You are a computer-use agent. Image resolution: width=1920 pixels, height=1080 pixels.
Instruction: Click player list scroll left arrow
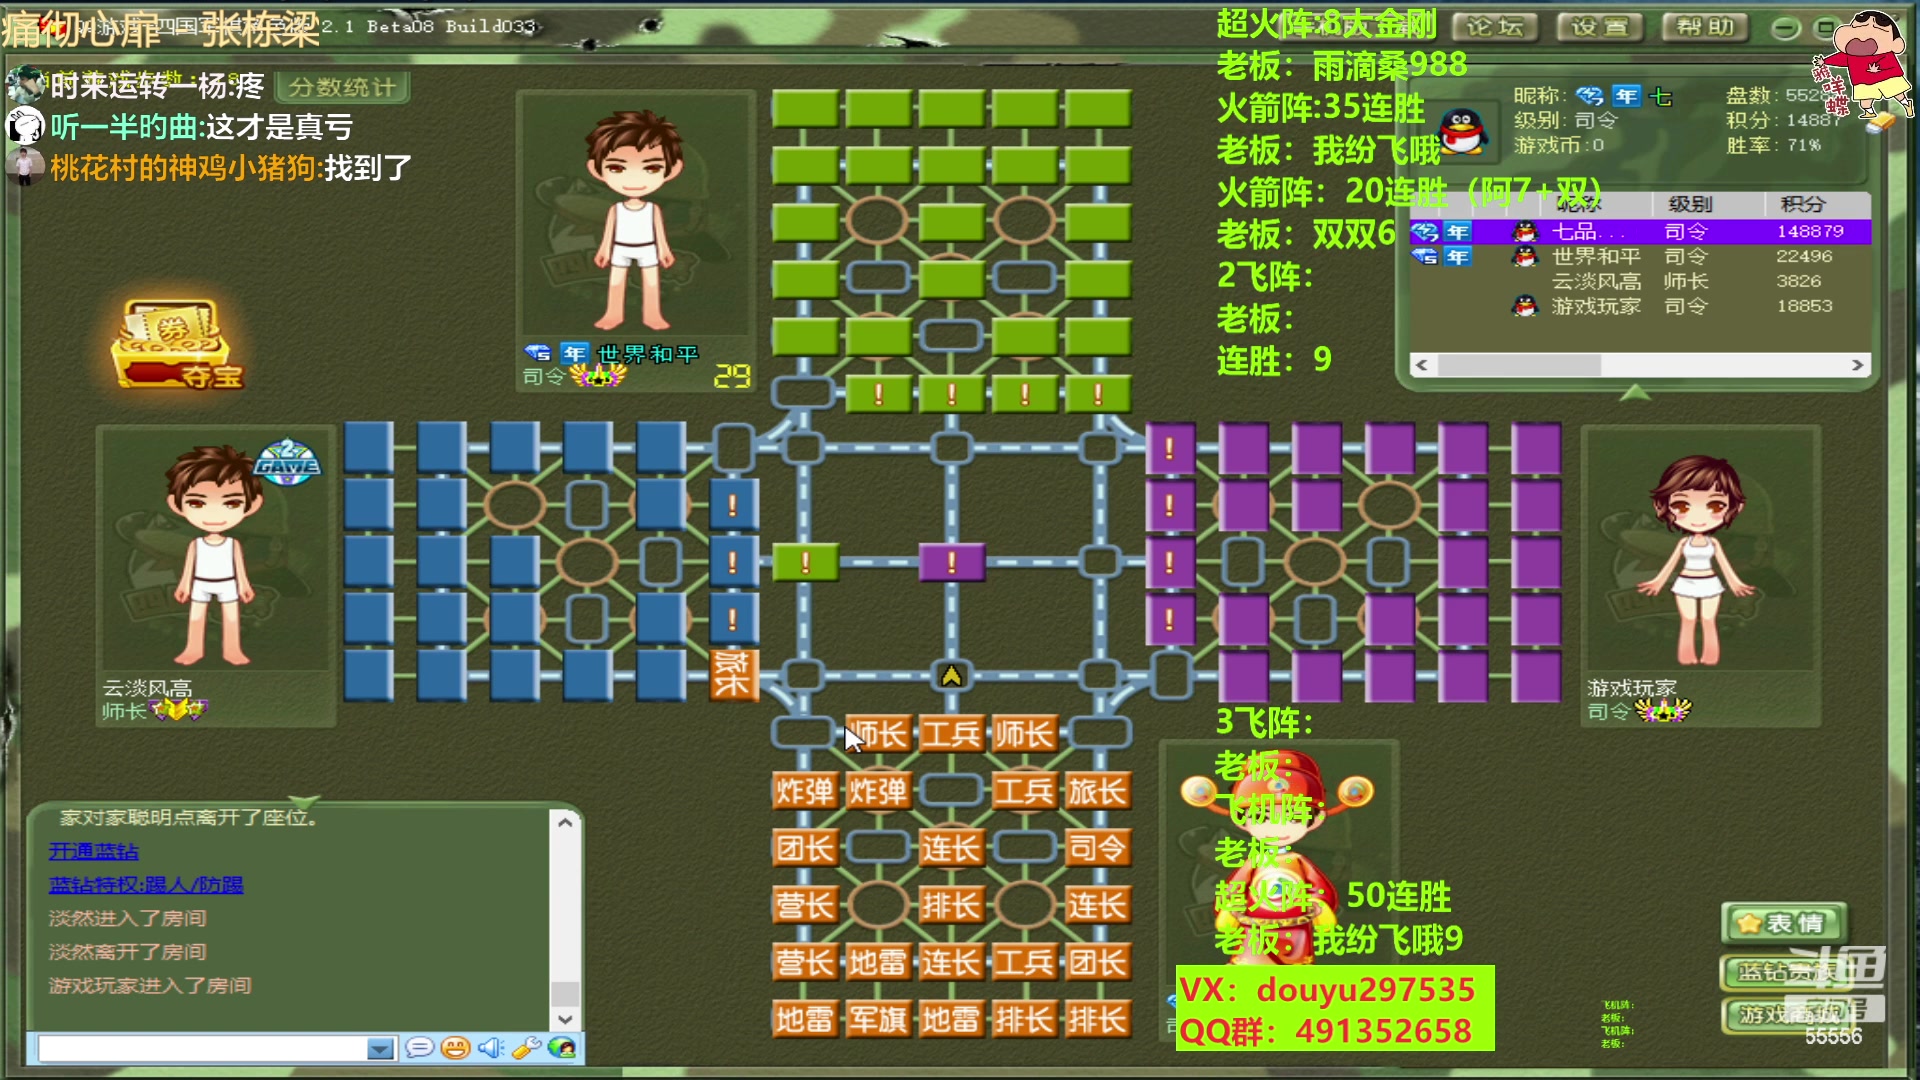(x=1421, y=365)
